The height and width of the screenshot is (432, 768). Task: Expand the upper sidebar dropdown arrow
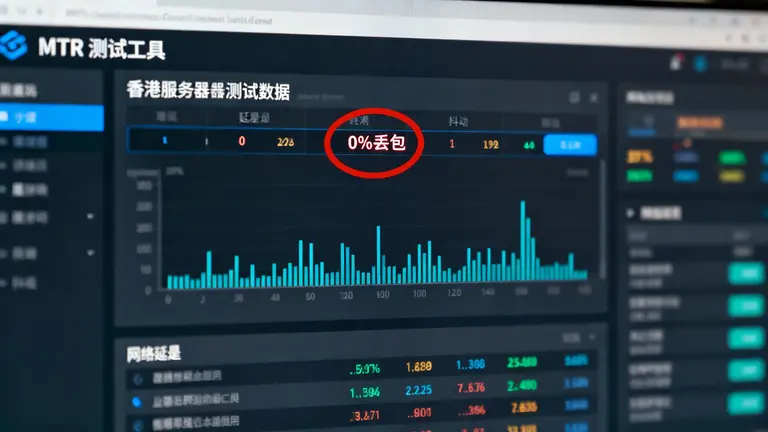(91, 216)
